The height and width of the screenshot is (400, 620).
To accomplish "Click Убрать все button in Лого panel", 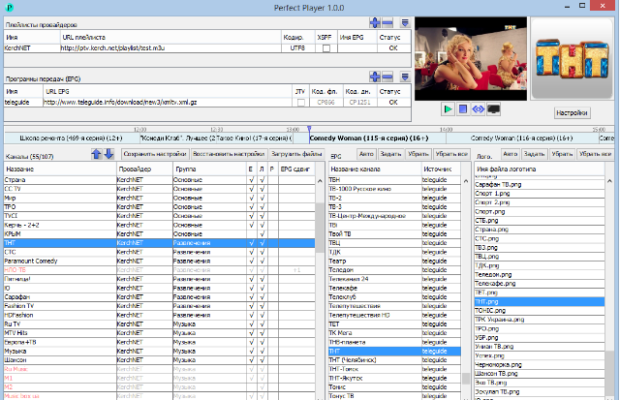I will 595,154.
